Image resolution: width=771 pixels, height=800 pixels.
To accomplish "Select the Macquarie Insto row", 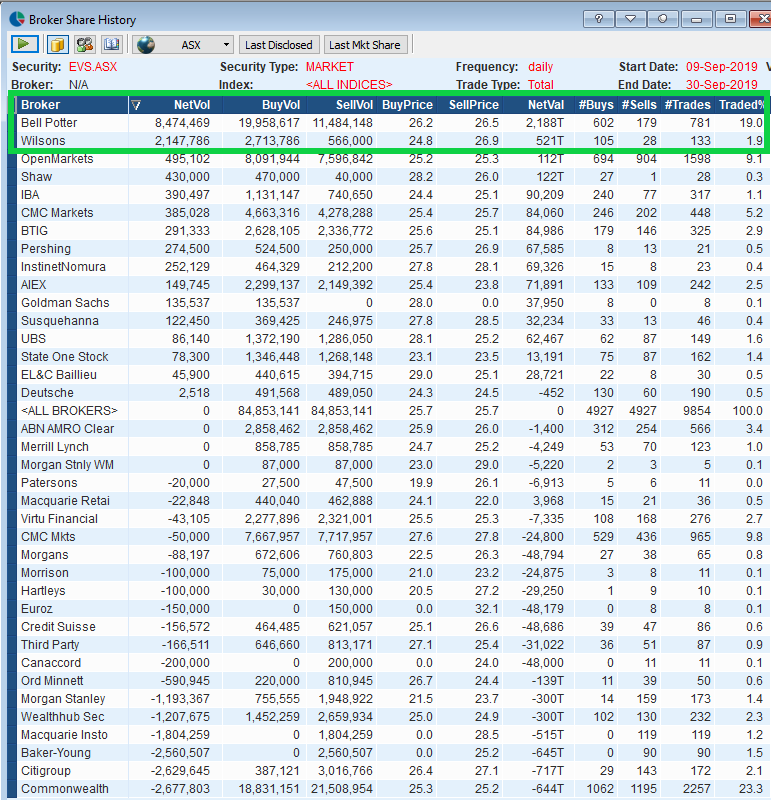I will coord(391,735).
